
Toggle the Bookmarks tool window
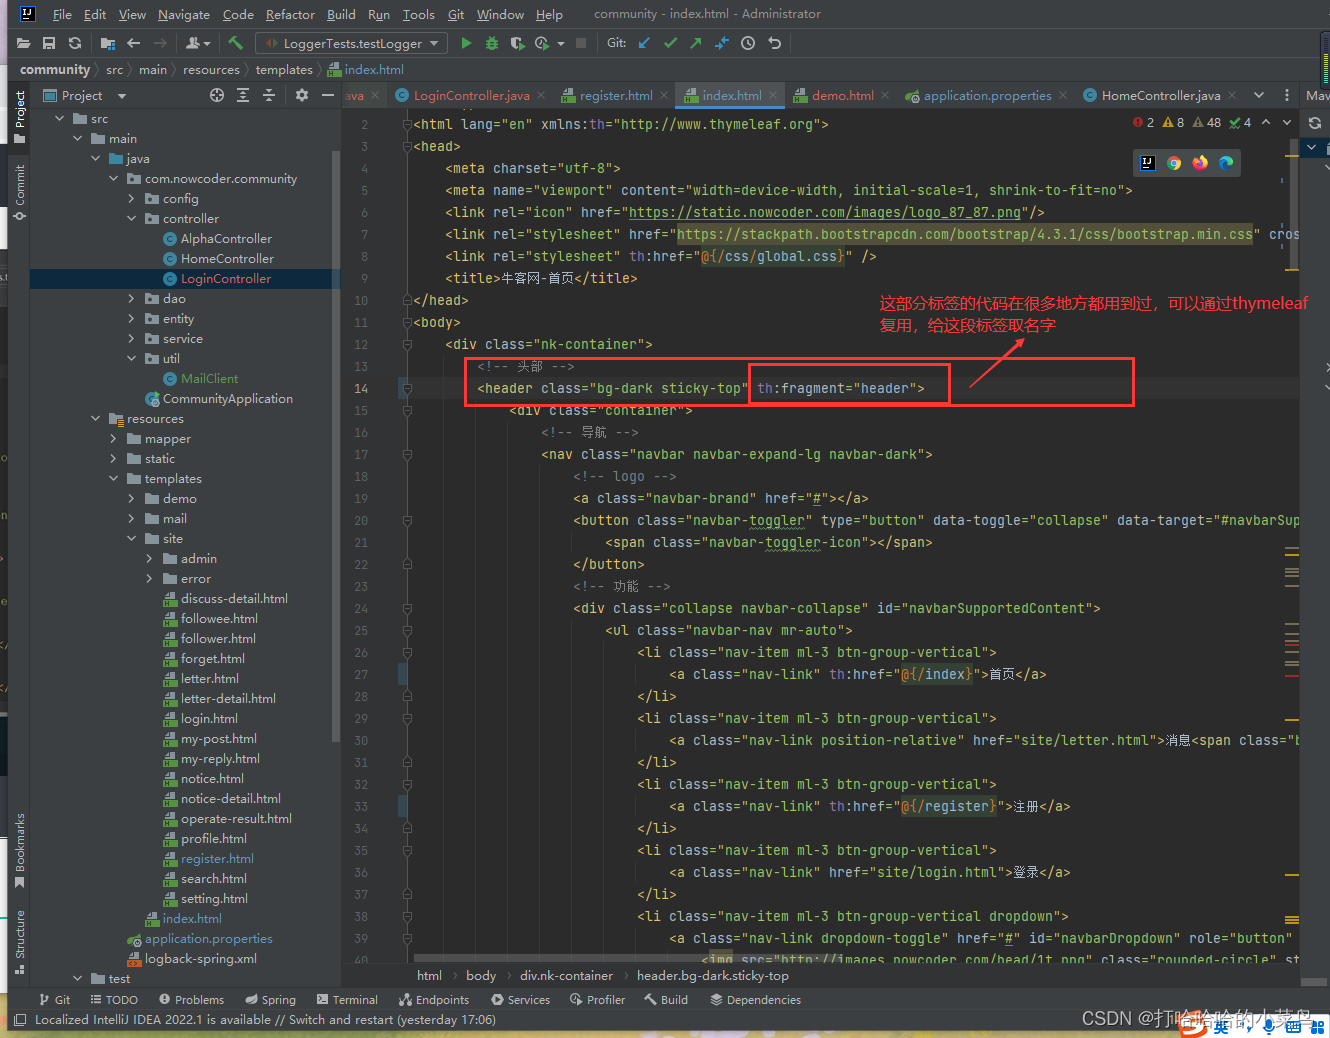tap(19, 850)
